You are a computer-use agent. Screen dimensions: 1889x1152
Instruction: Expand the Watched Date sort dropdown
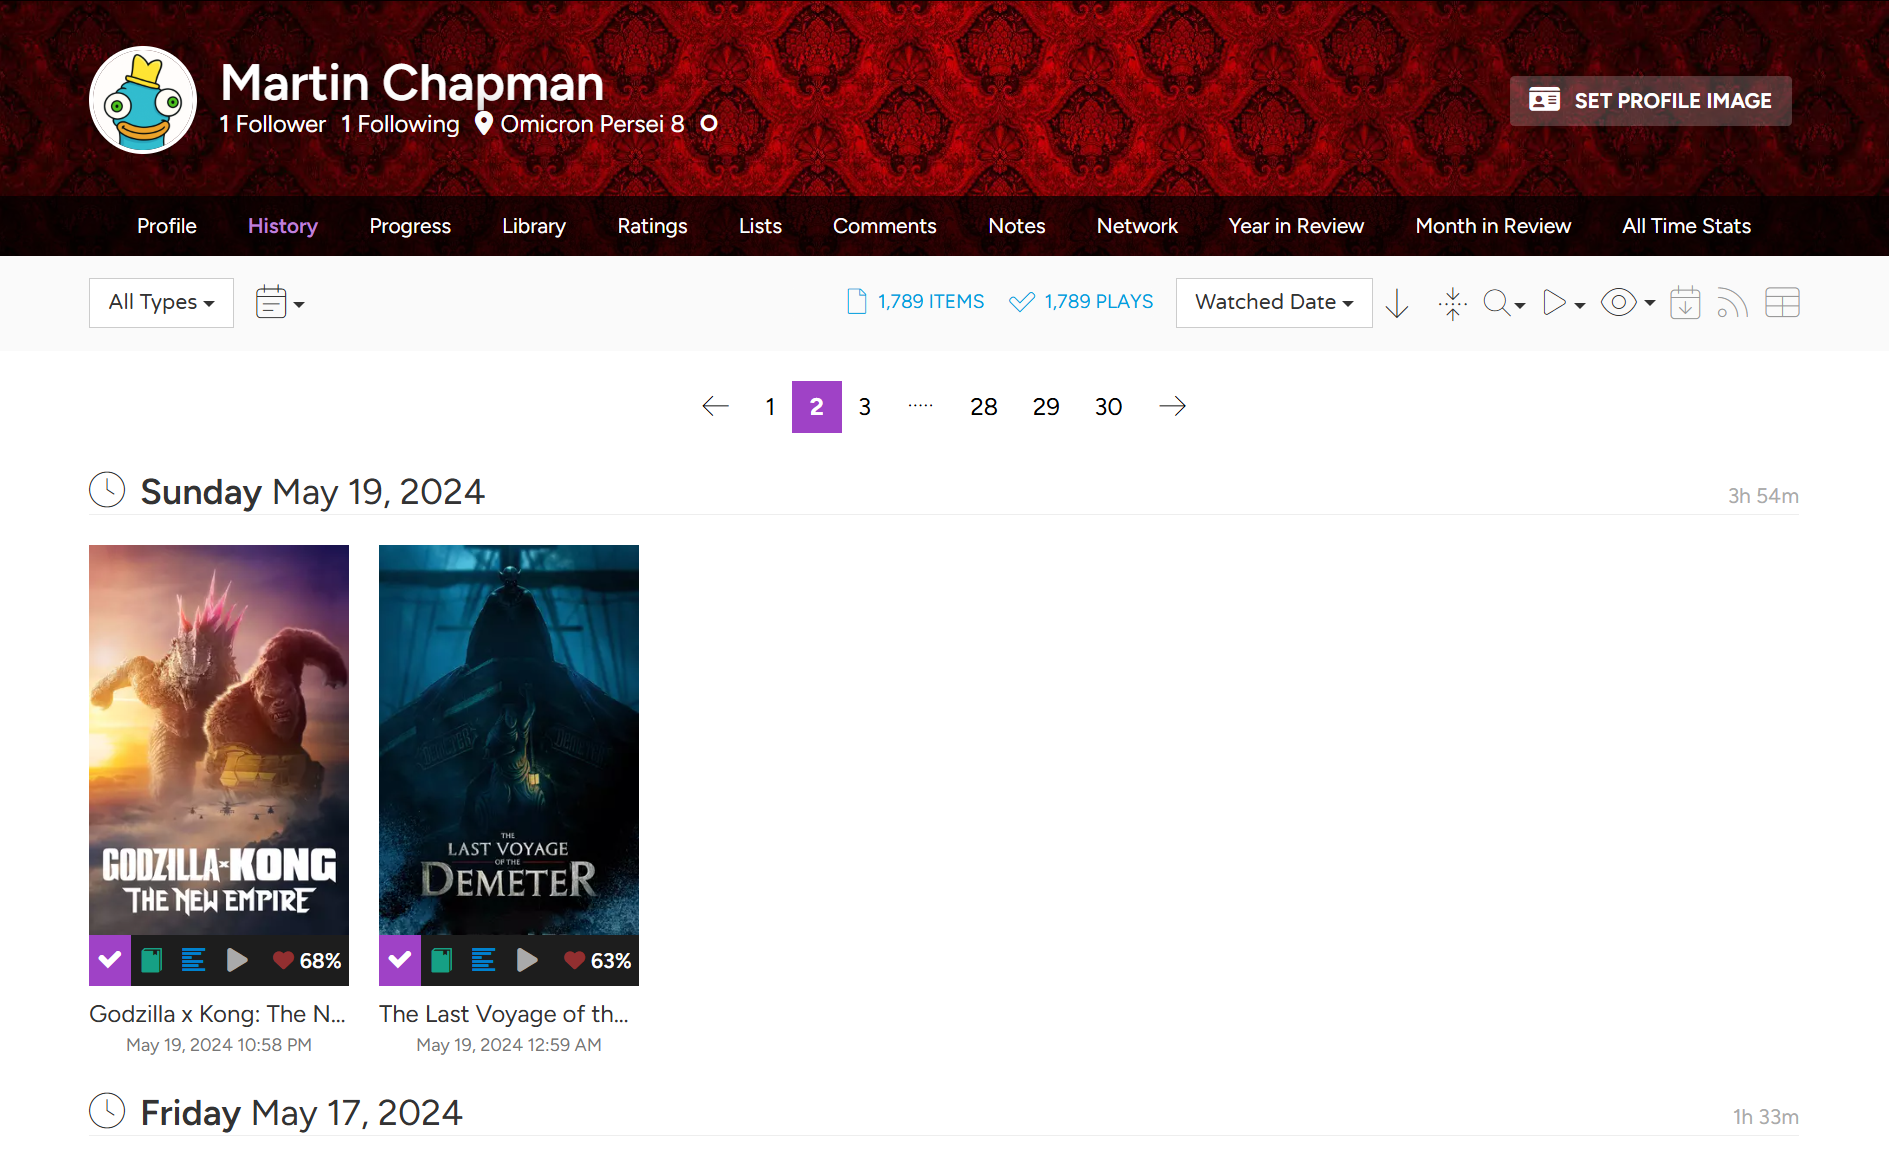click(1273, 303)
